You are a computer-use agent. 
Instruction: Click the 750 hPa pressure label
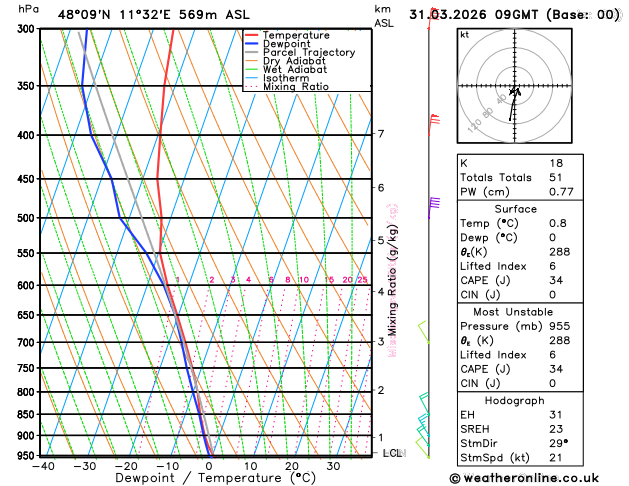(28, 368)
